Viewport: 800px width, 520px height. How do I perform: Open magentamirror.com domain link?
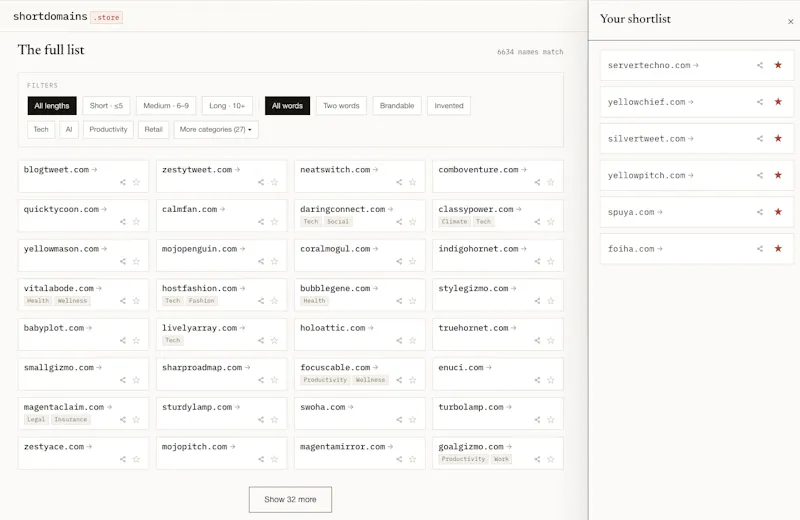point(346,447)
